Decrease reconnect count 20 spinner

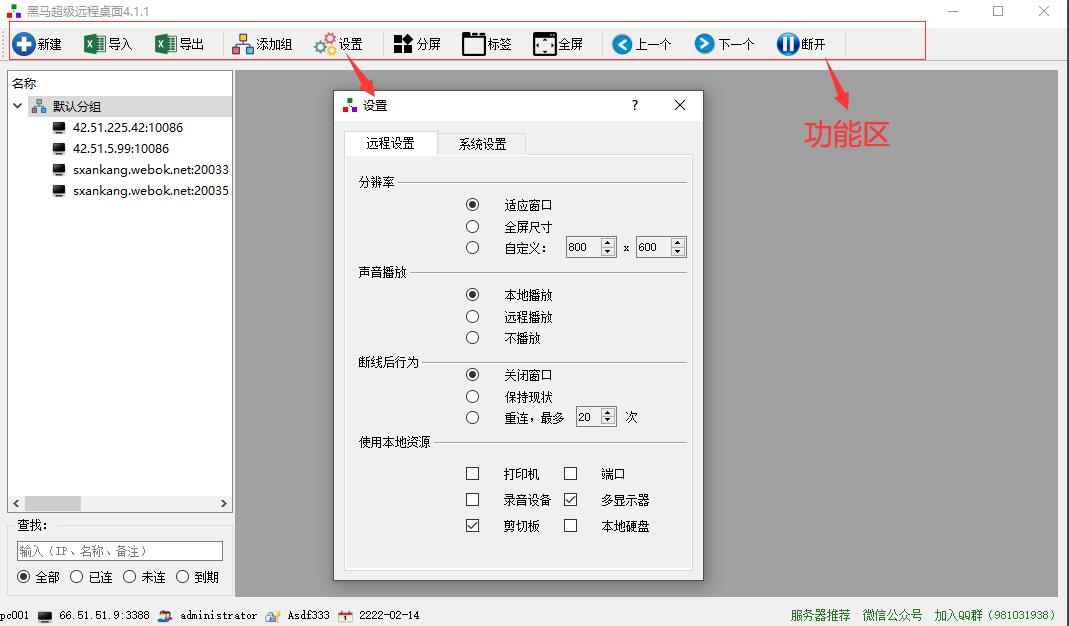tap(608, 421)
